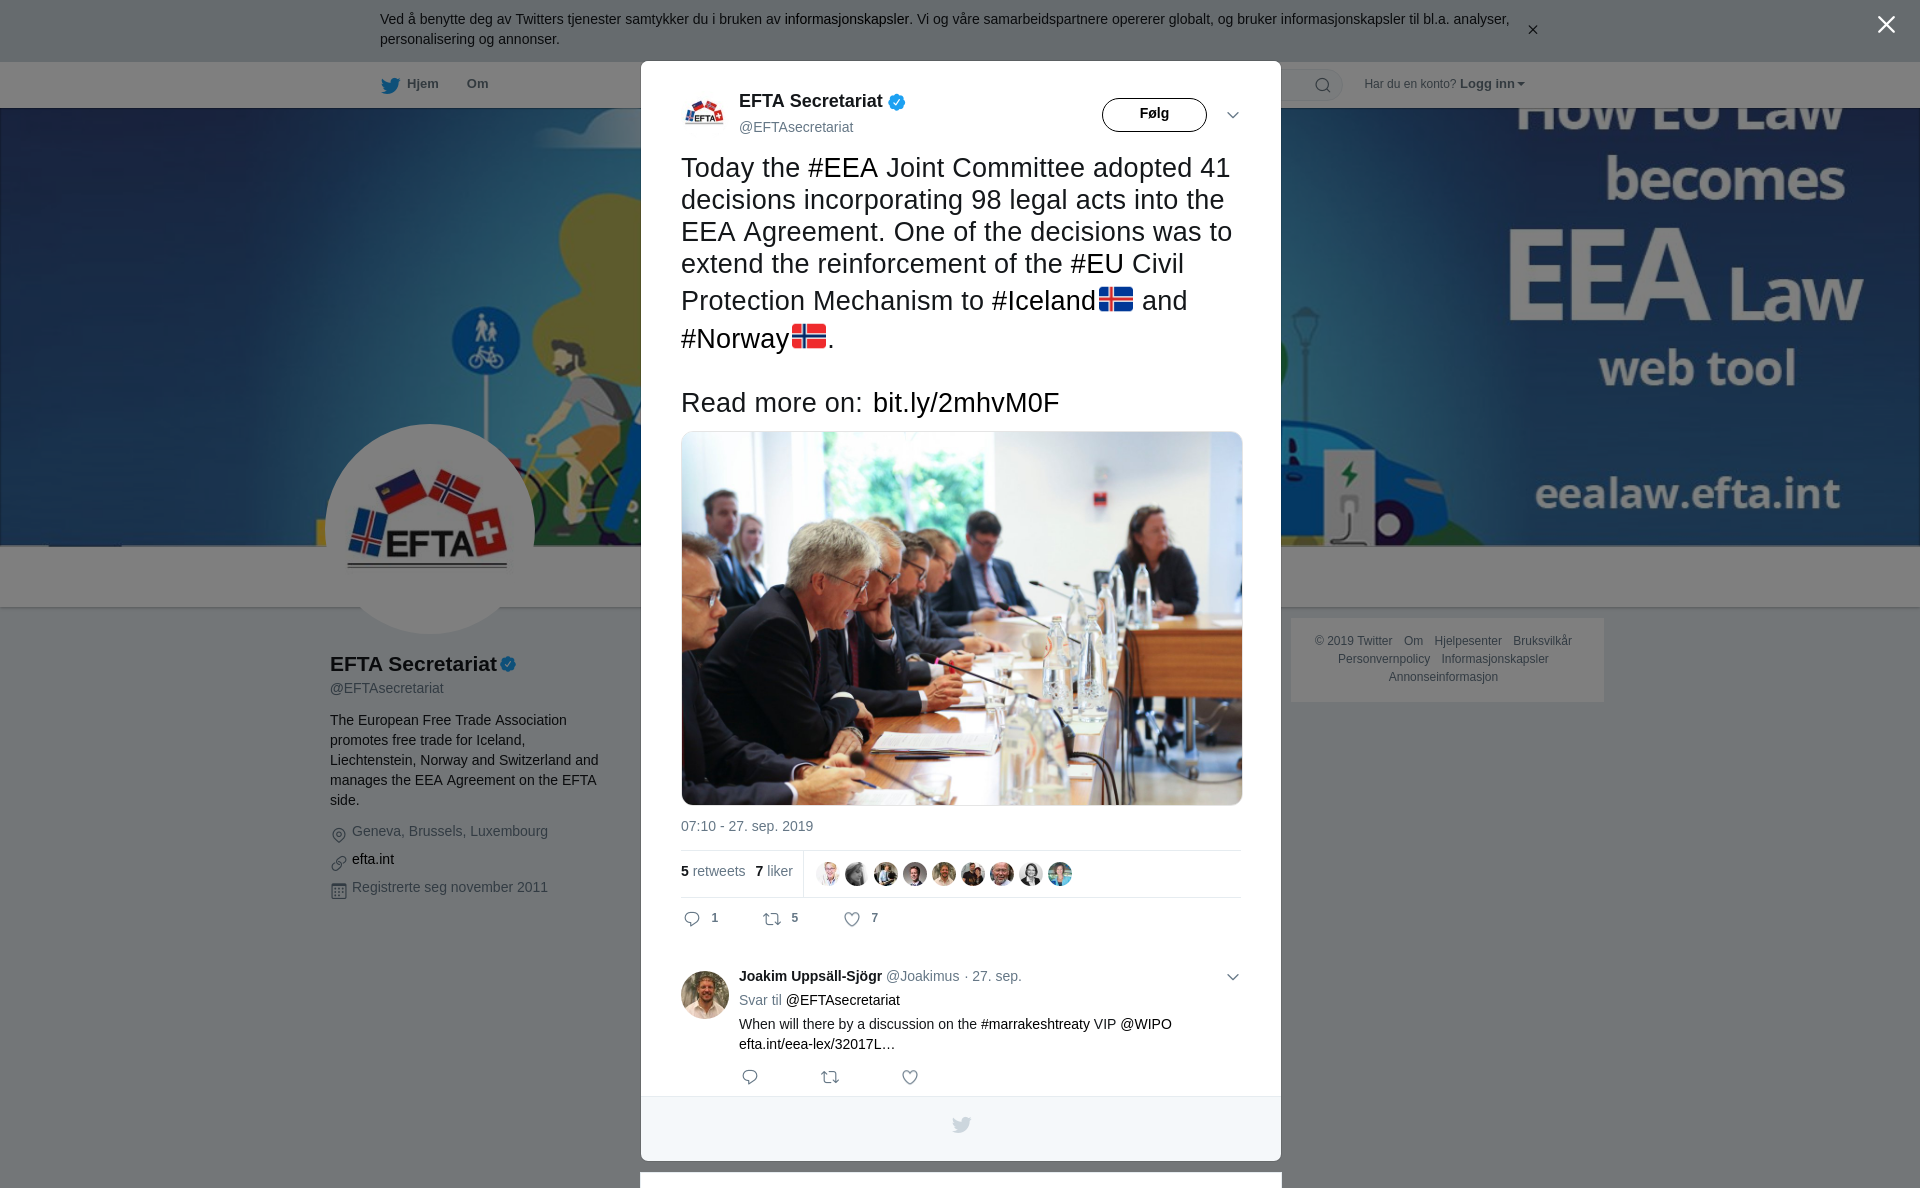The height and width of the screenshot is (1188, 1920).
Task: Open the meeting photo in tweet
Action: [961, 618]
